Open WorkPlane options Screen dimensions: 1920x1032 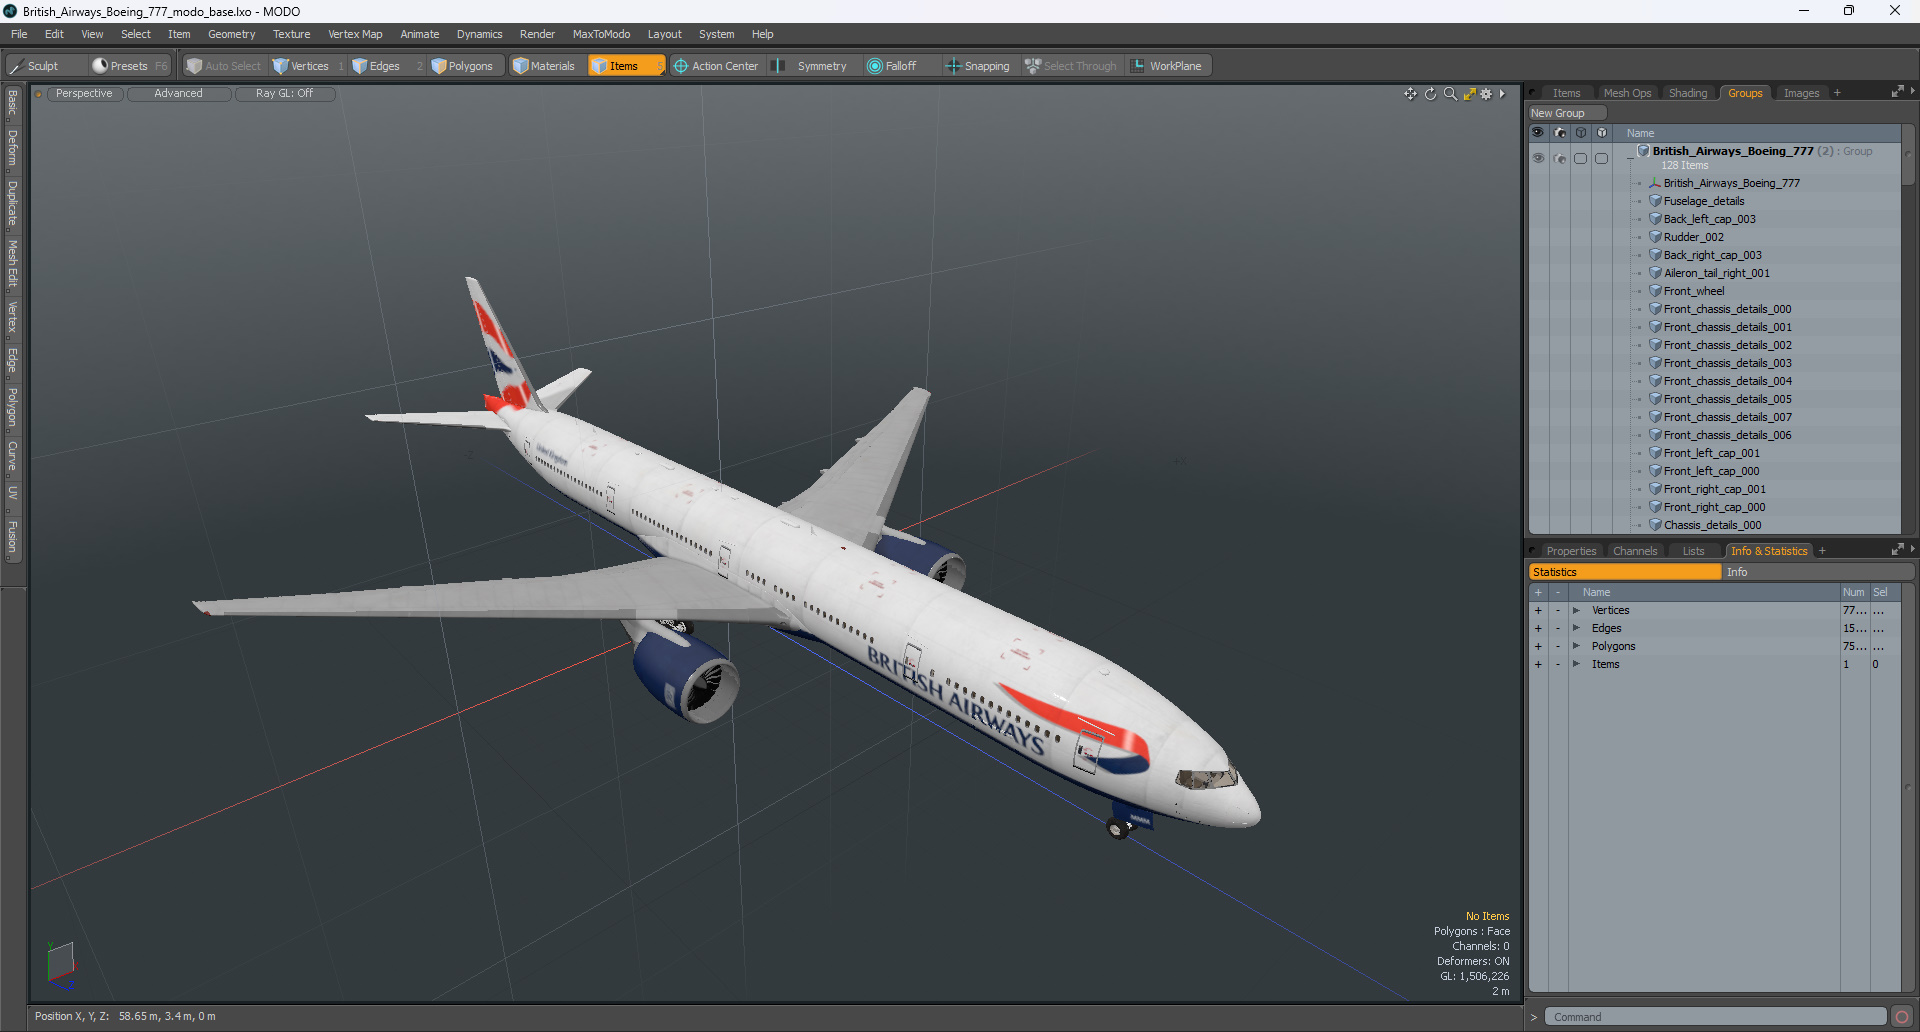click(x=1167, y=66)
